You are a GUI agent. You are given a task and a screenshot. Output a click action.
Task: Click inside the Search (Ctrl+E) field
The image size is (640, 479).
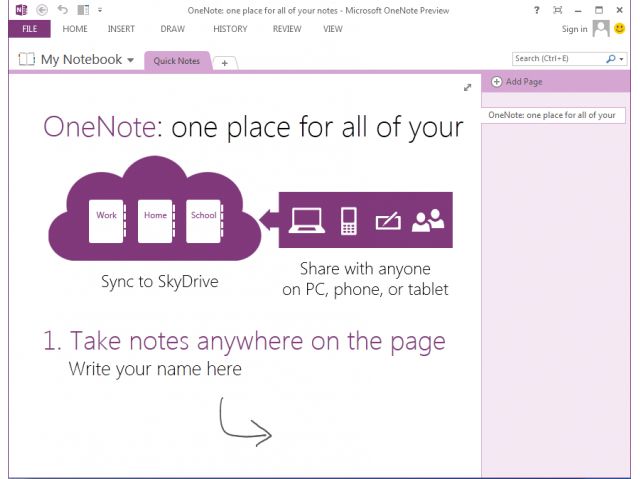pyautogui.click(x=557, y=60)
